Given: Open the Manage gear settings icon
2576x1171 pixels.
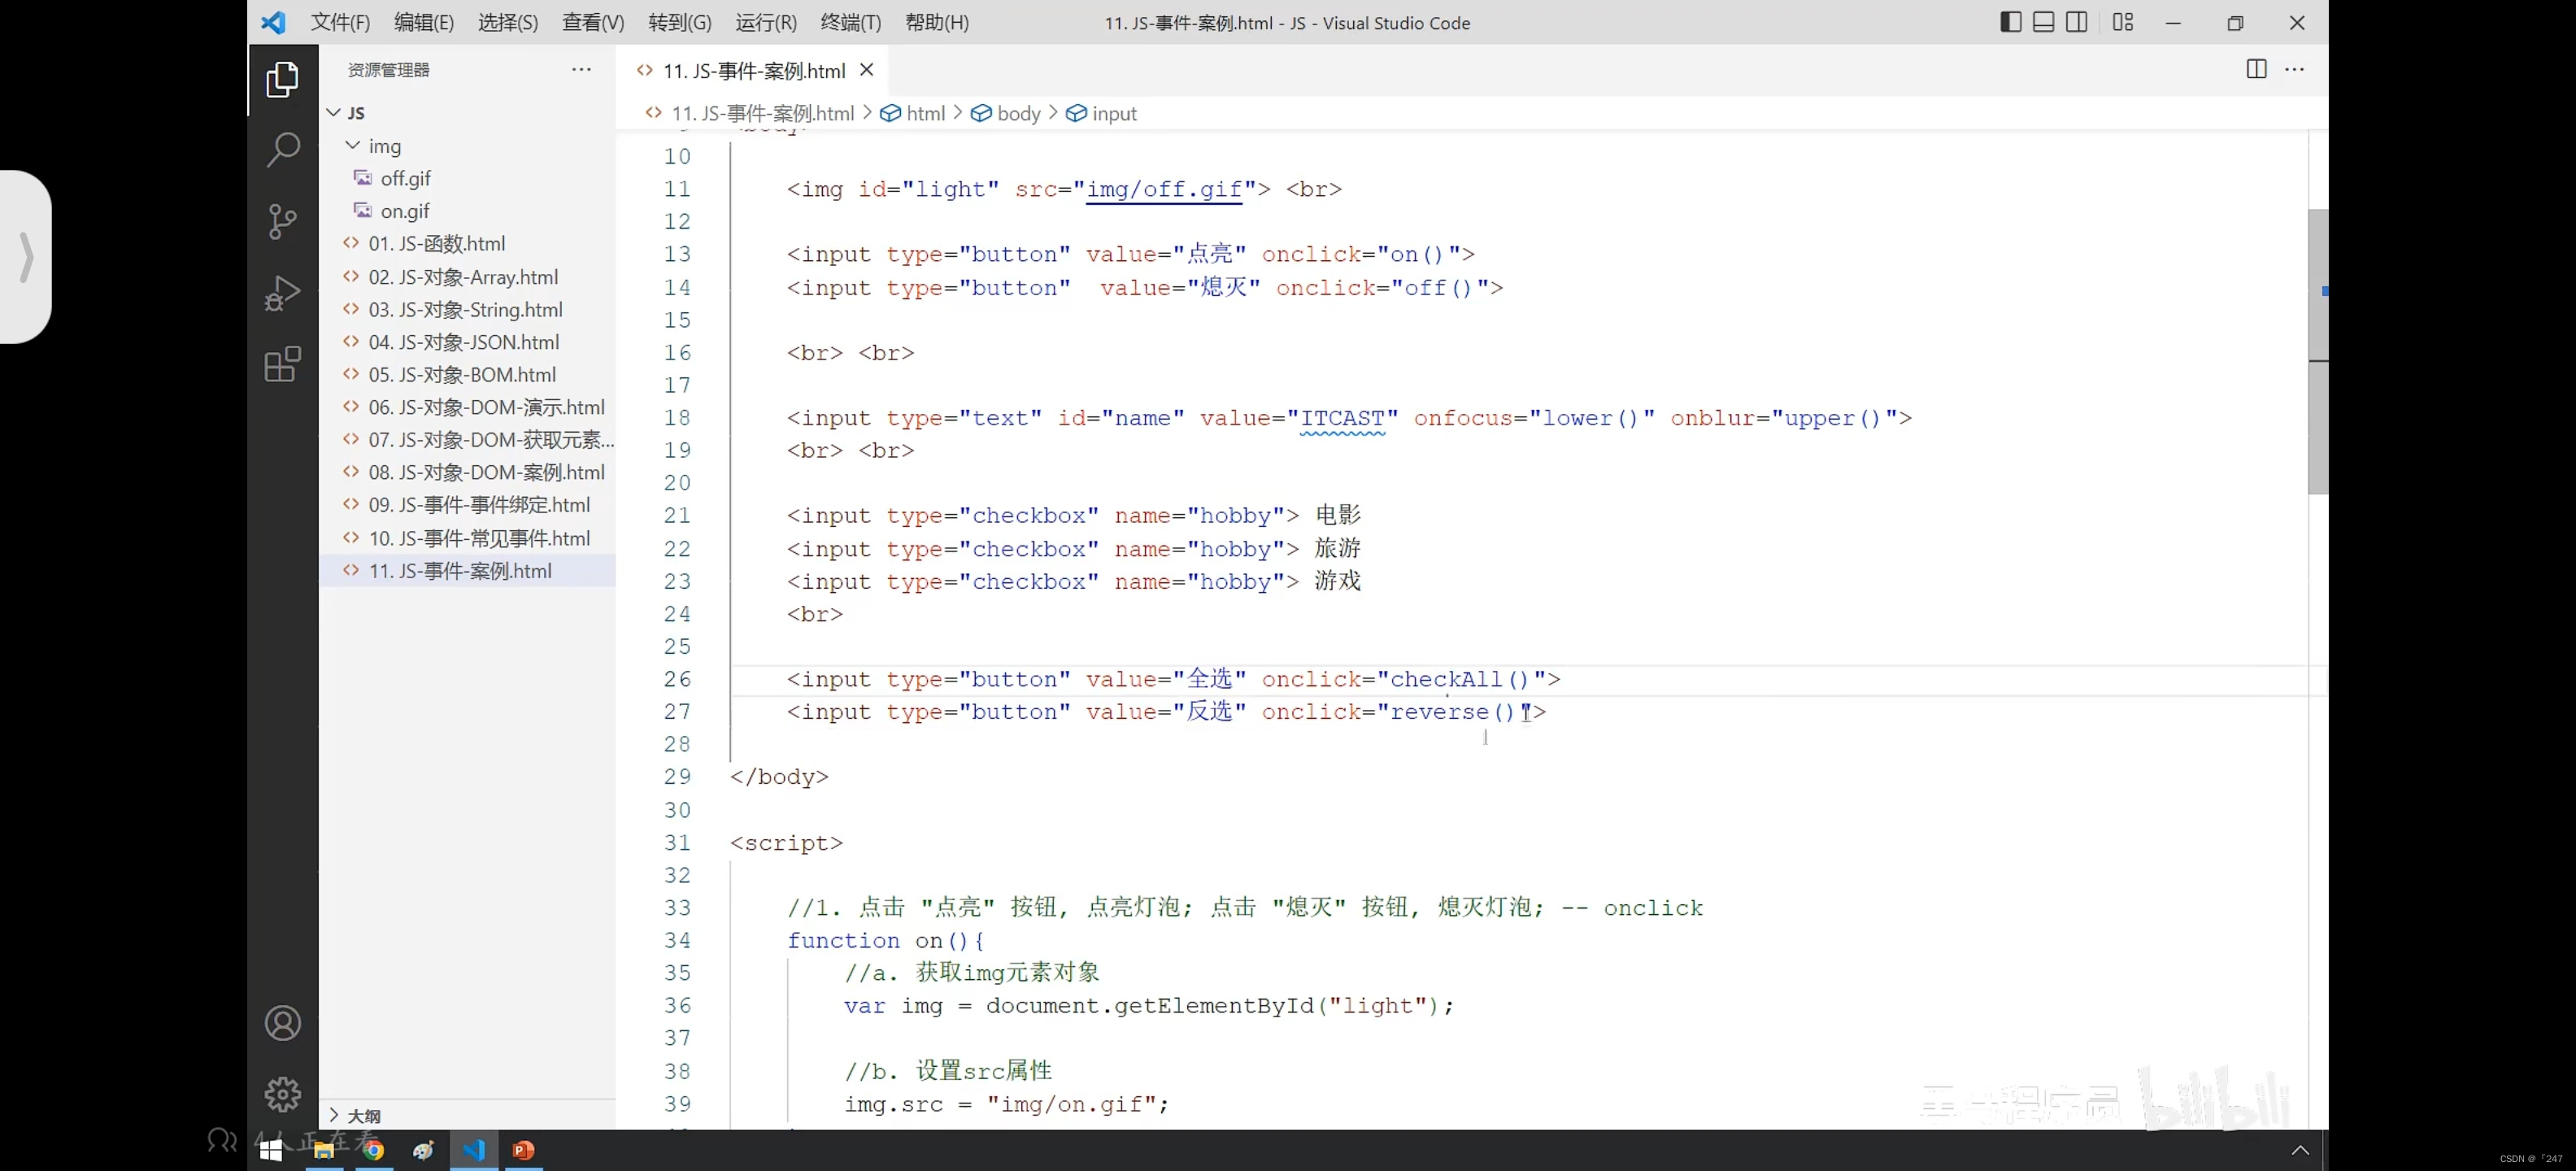Looking at the screenshot, I should point(283,1094).
